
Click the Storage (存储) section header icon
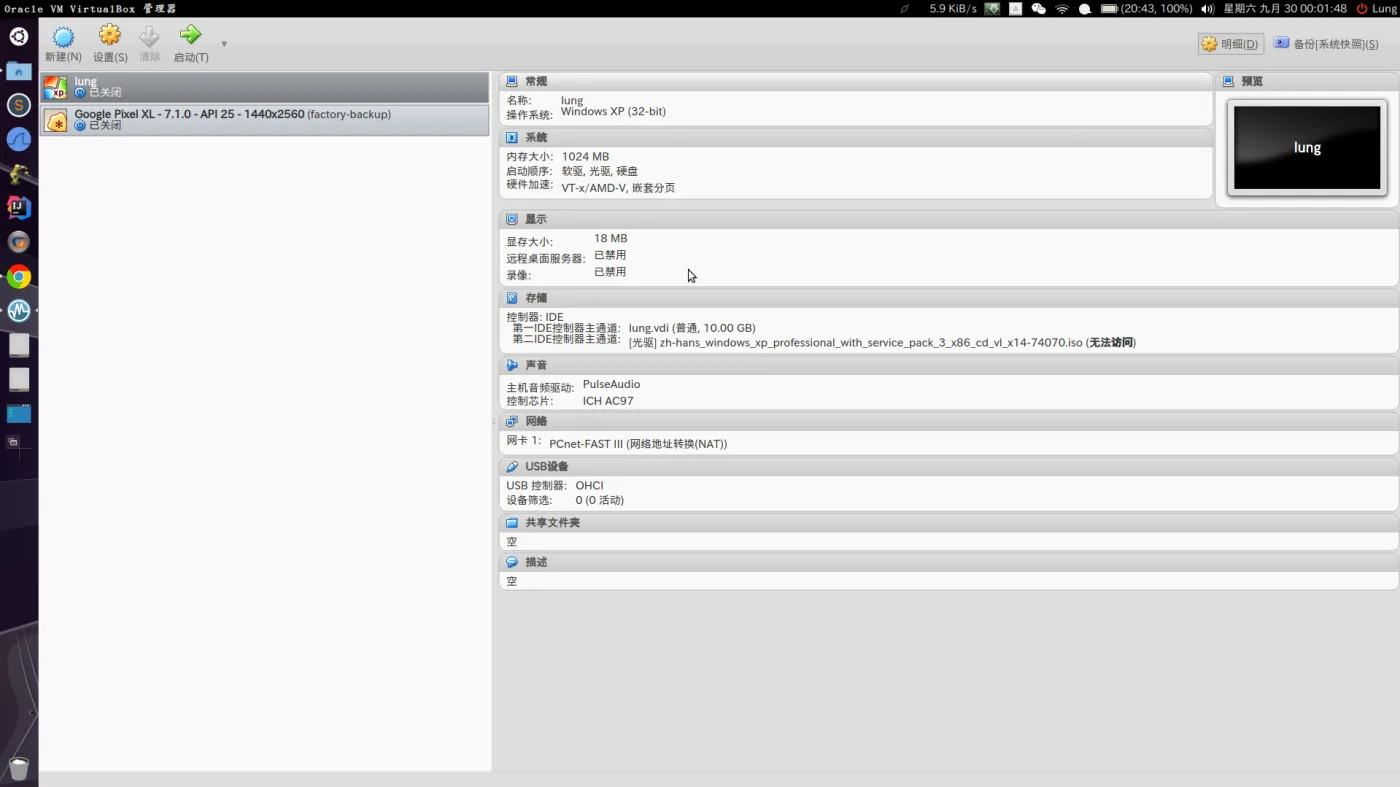point(512,298)
